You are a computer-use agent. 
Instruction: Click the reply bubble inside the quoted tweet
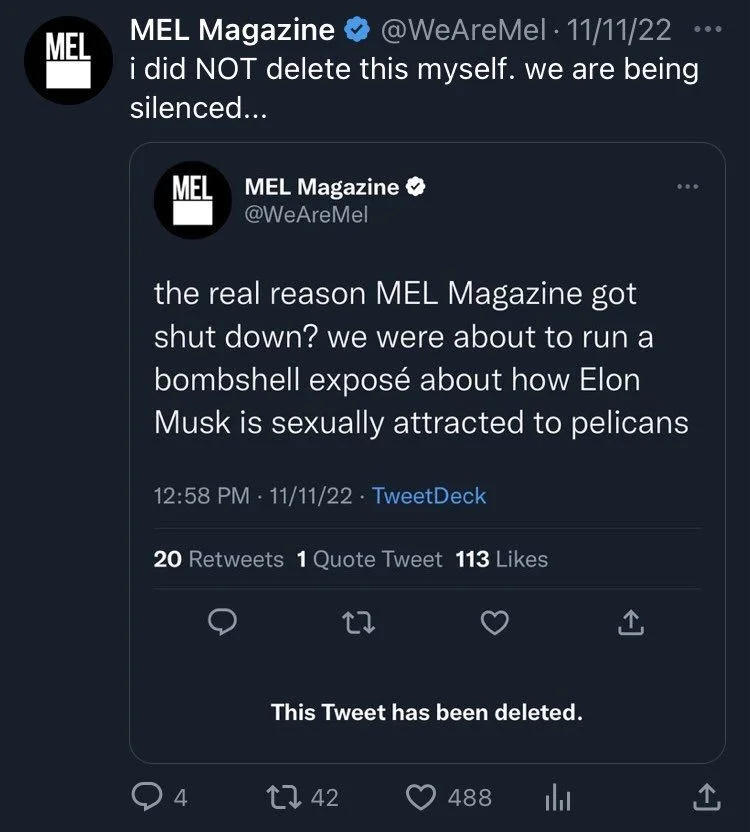[x=223, y=621]
